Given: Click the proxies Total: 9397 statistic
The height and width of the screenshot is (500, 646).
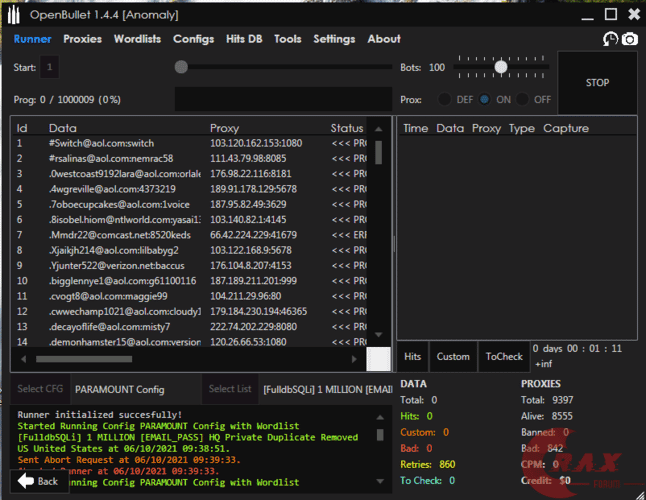Looking at the screenshot, I should (547, 400).
